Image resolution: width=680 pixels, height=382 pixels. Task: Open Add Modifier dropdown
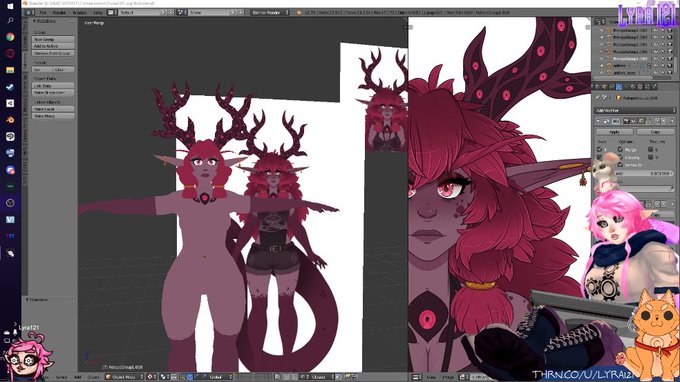click(x=635, y=111)
